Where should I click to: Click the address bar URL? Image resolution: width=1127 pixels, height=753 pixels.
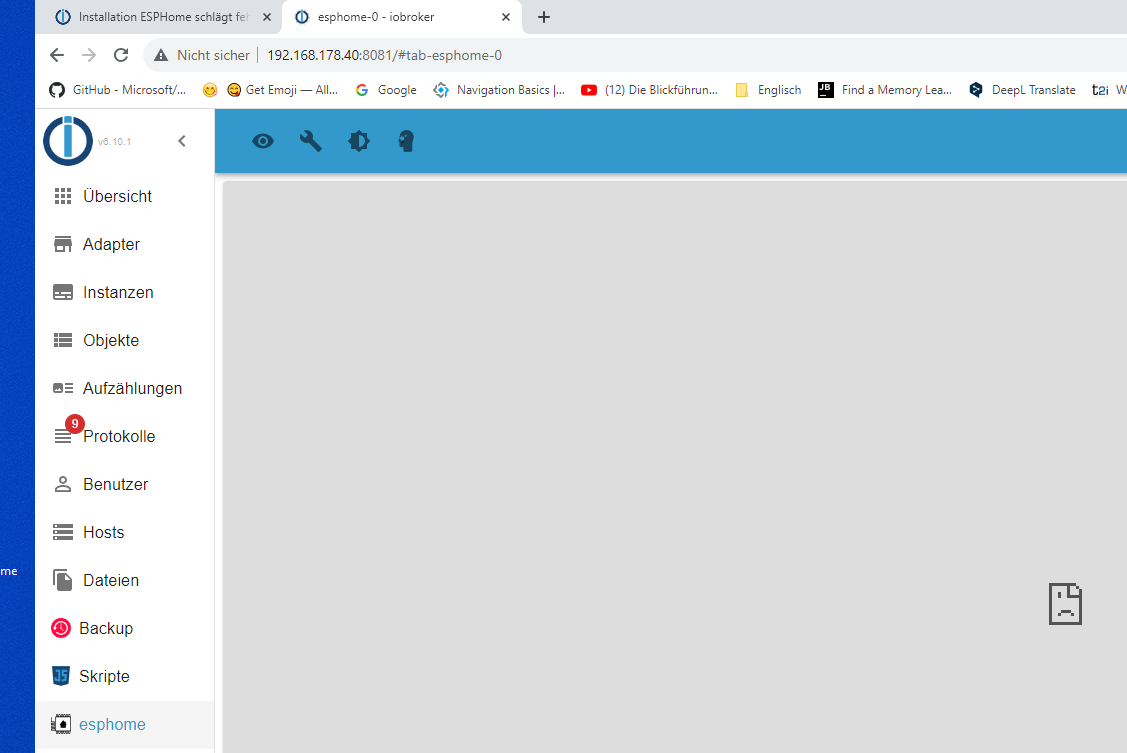(385, 55)
